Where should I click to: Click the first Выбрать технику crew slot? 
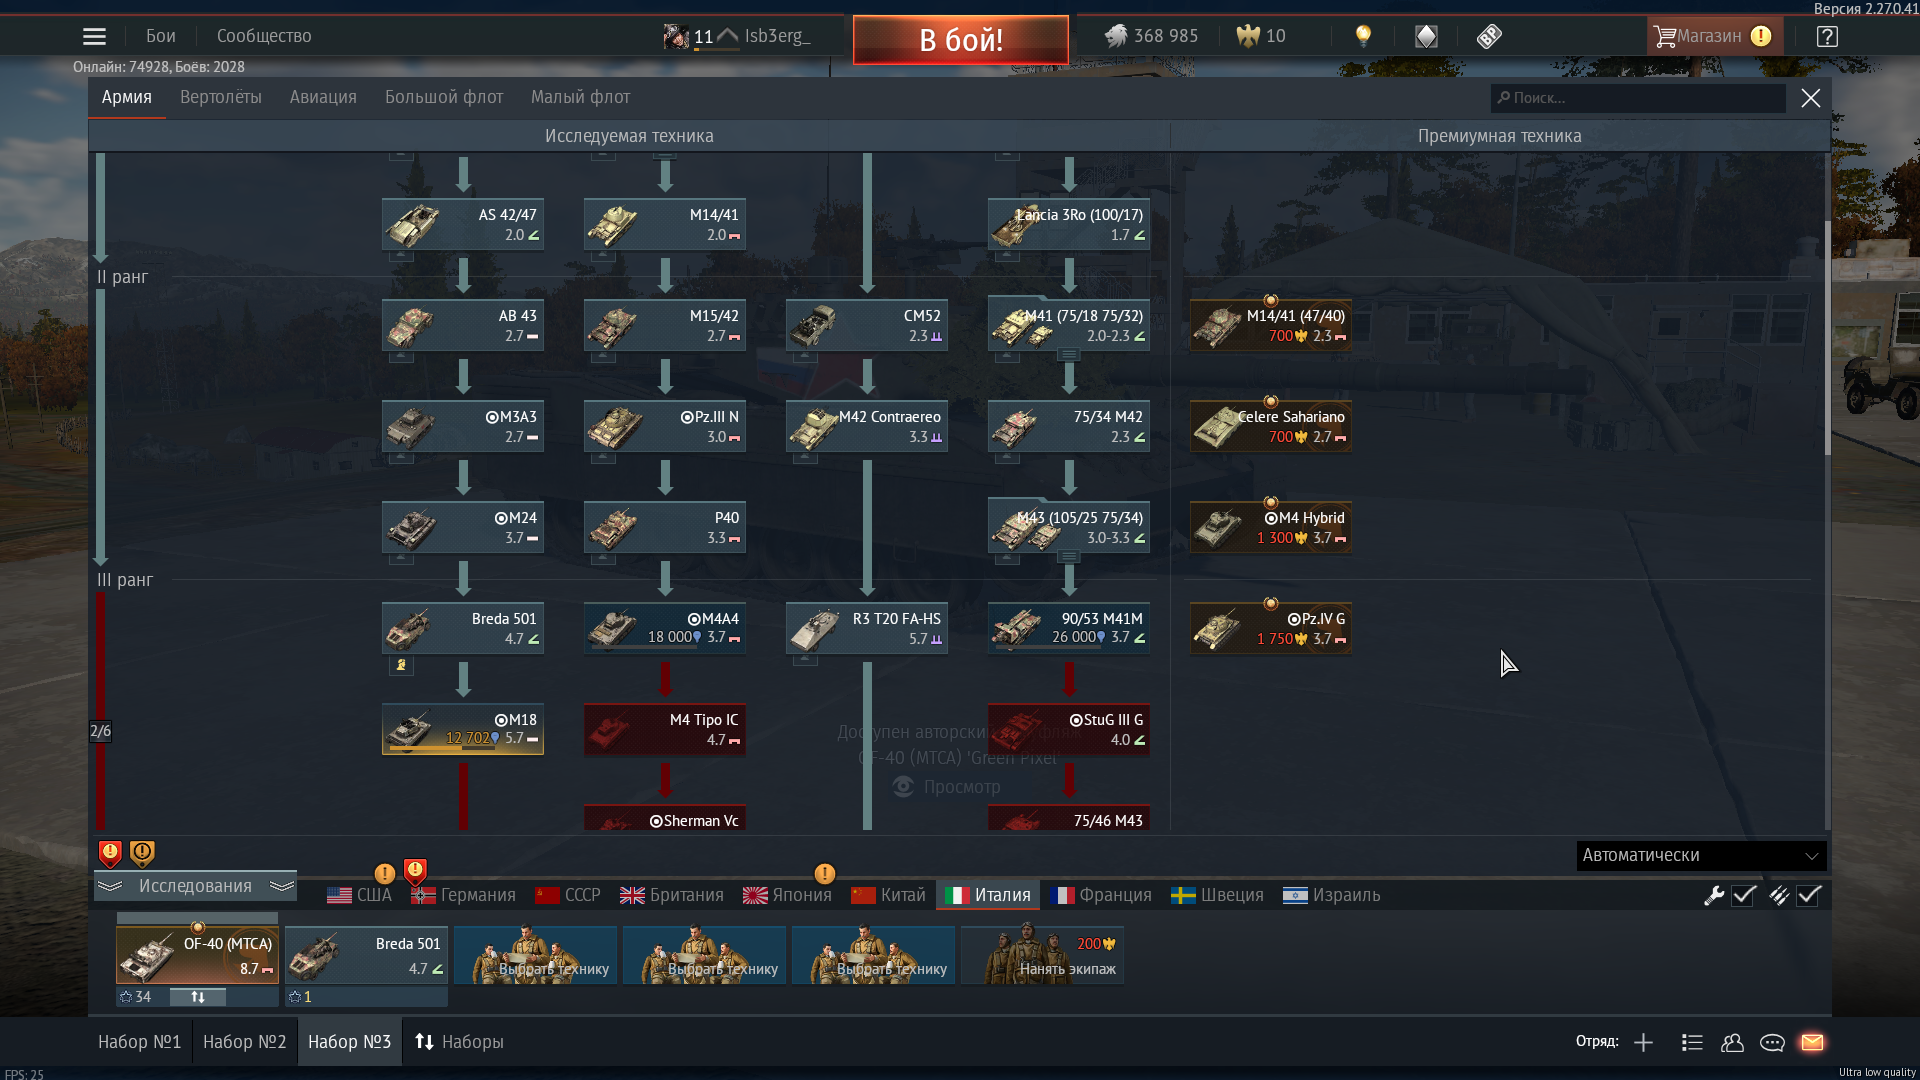pos(535,955)
